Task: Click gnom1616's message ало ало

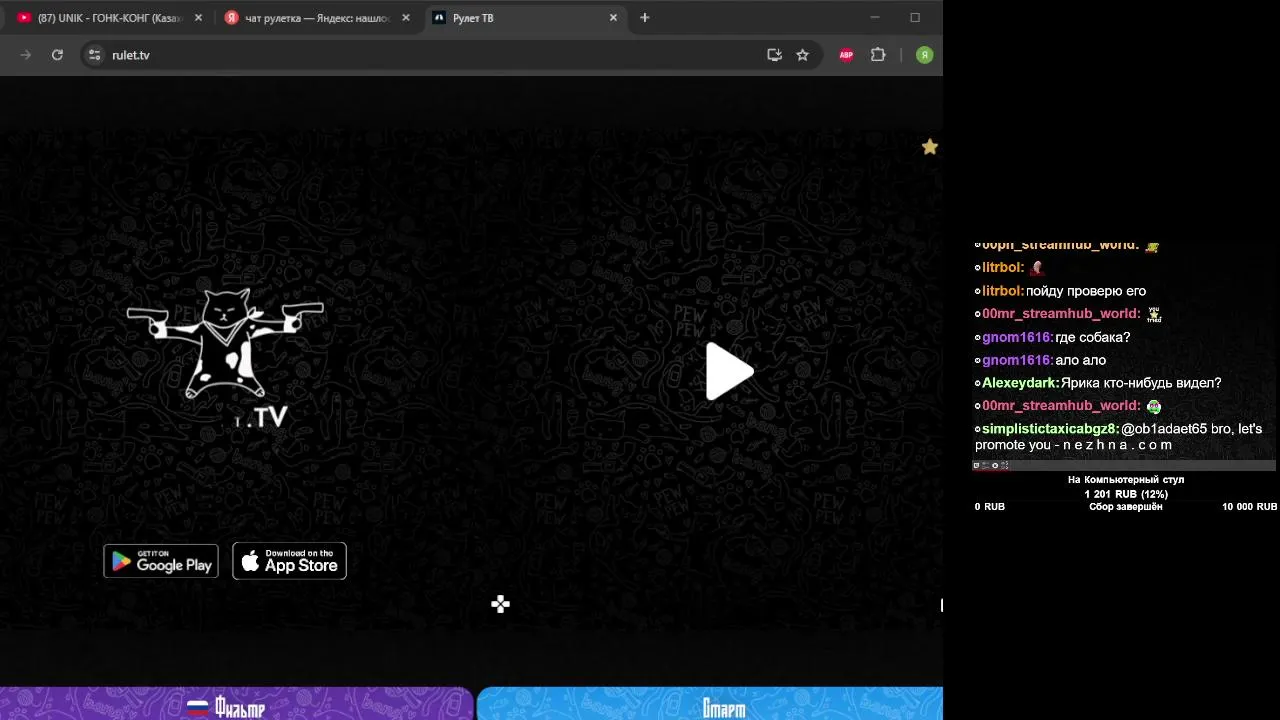Action: [x=1081, y=360]
